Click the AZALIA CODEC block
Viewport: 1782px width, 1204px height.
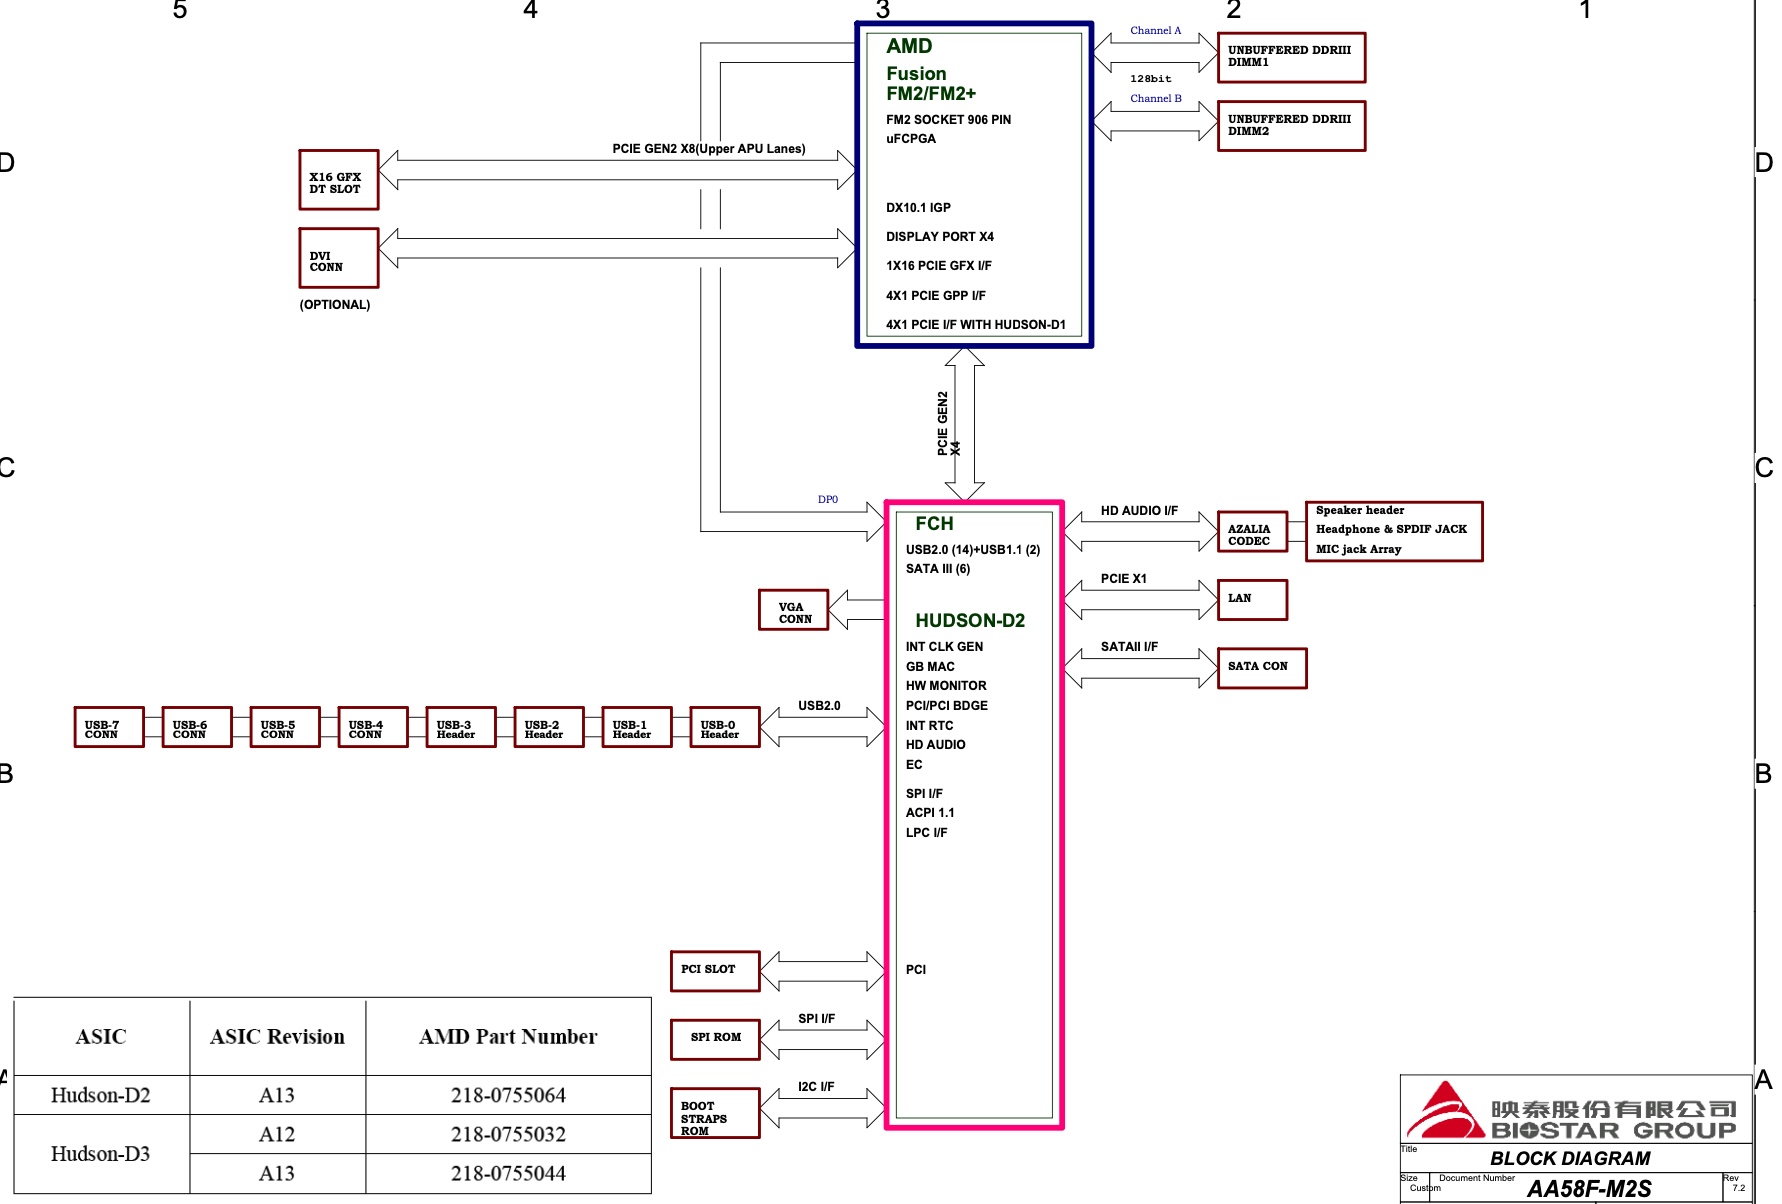(1251, 533)
